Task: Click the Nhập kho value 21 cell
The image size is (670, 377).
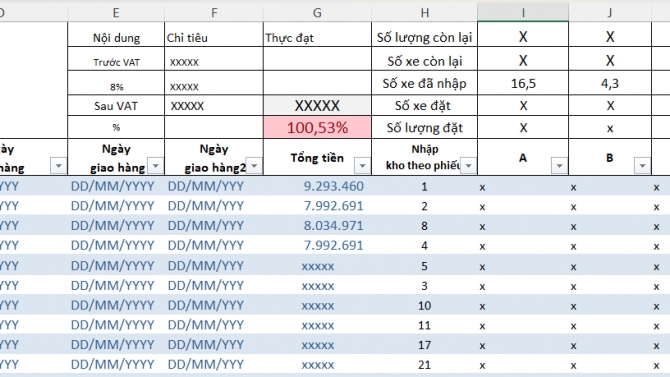Action: pyautogui.click(x=424, y=365)
